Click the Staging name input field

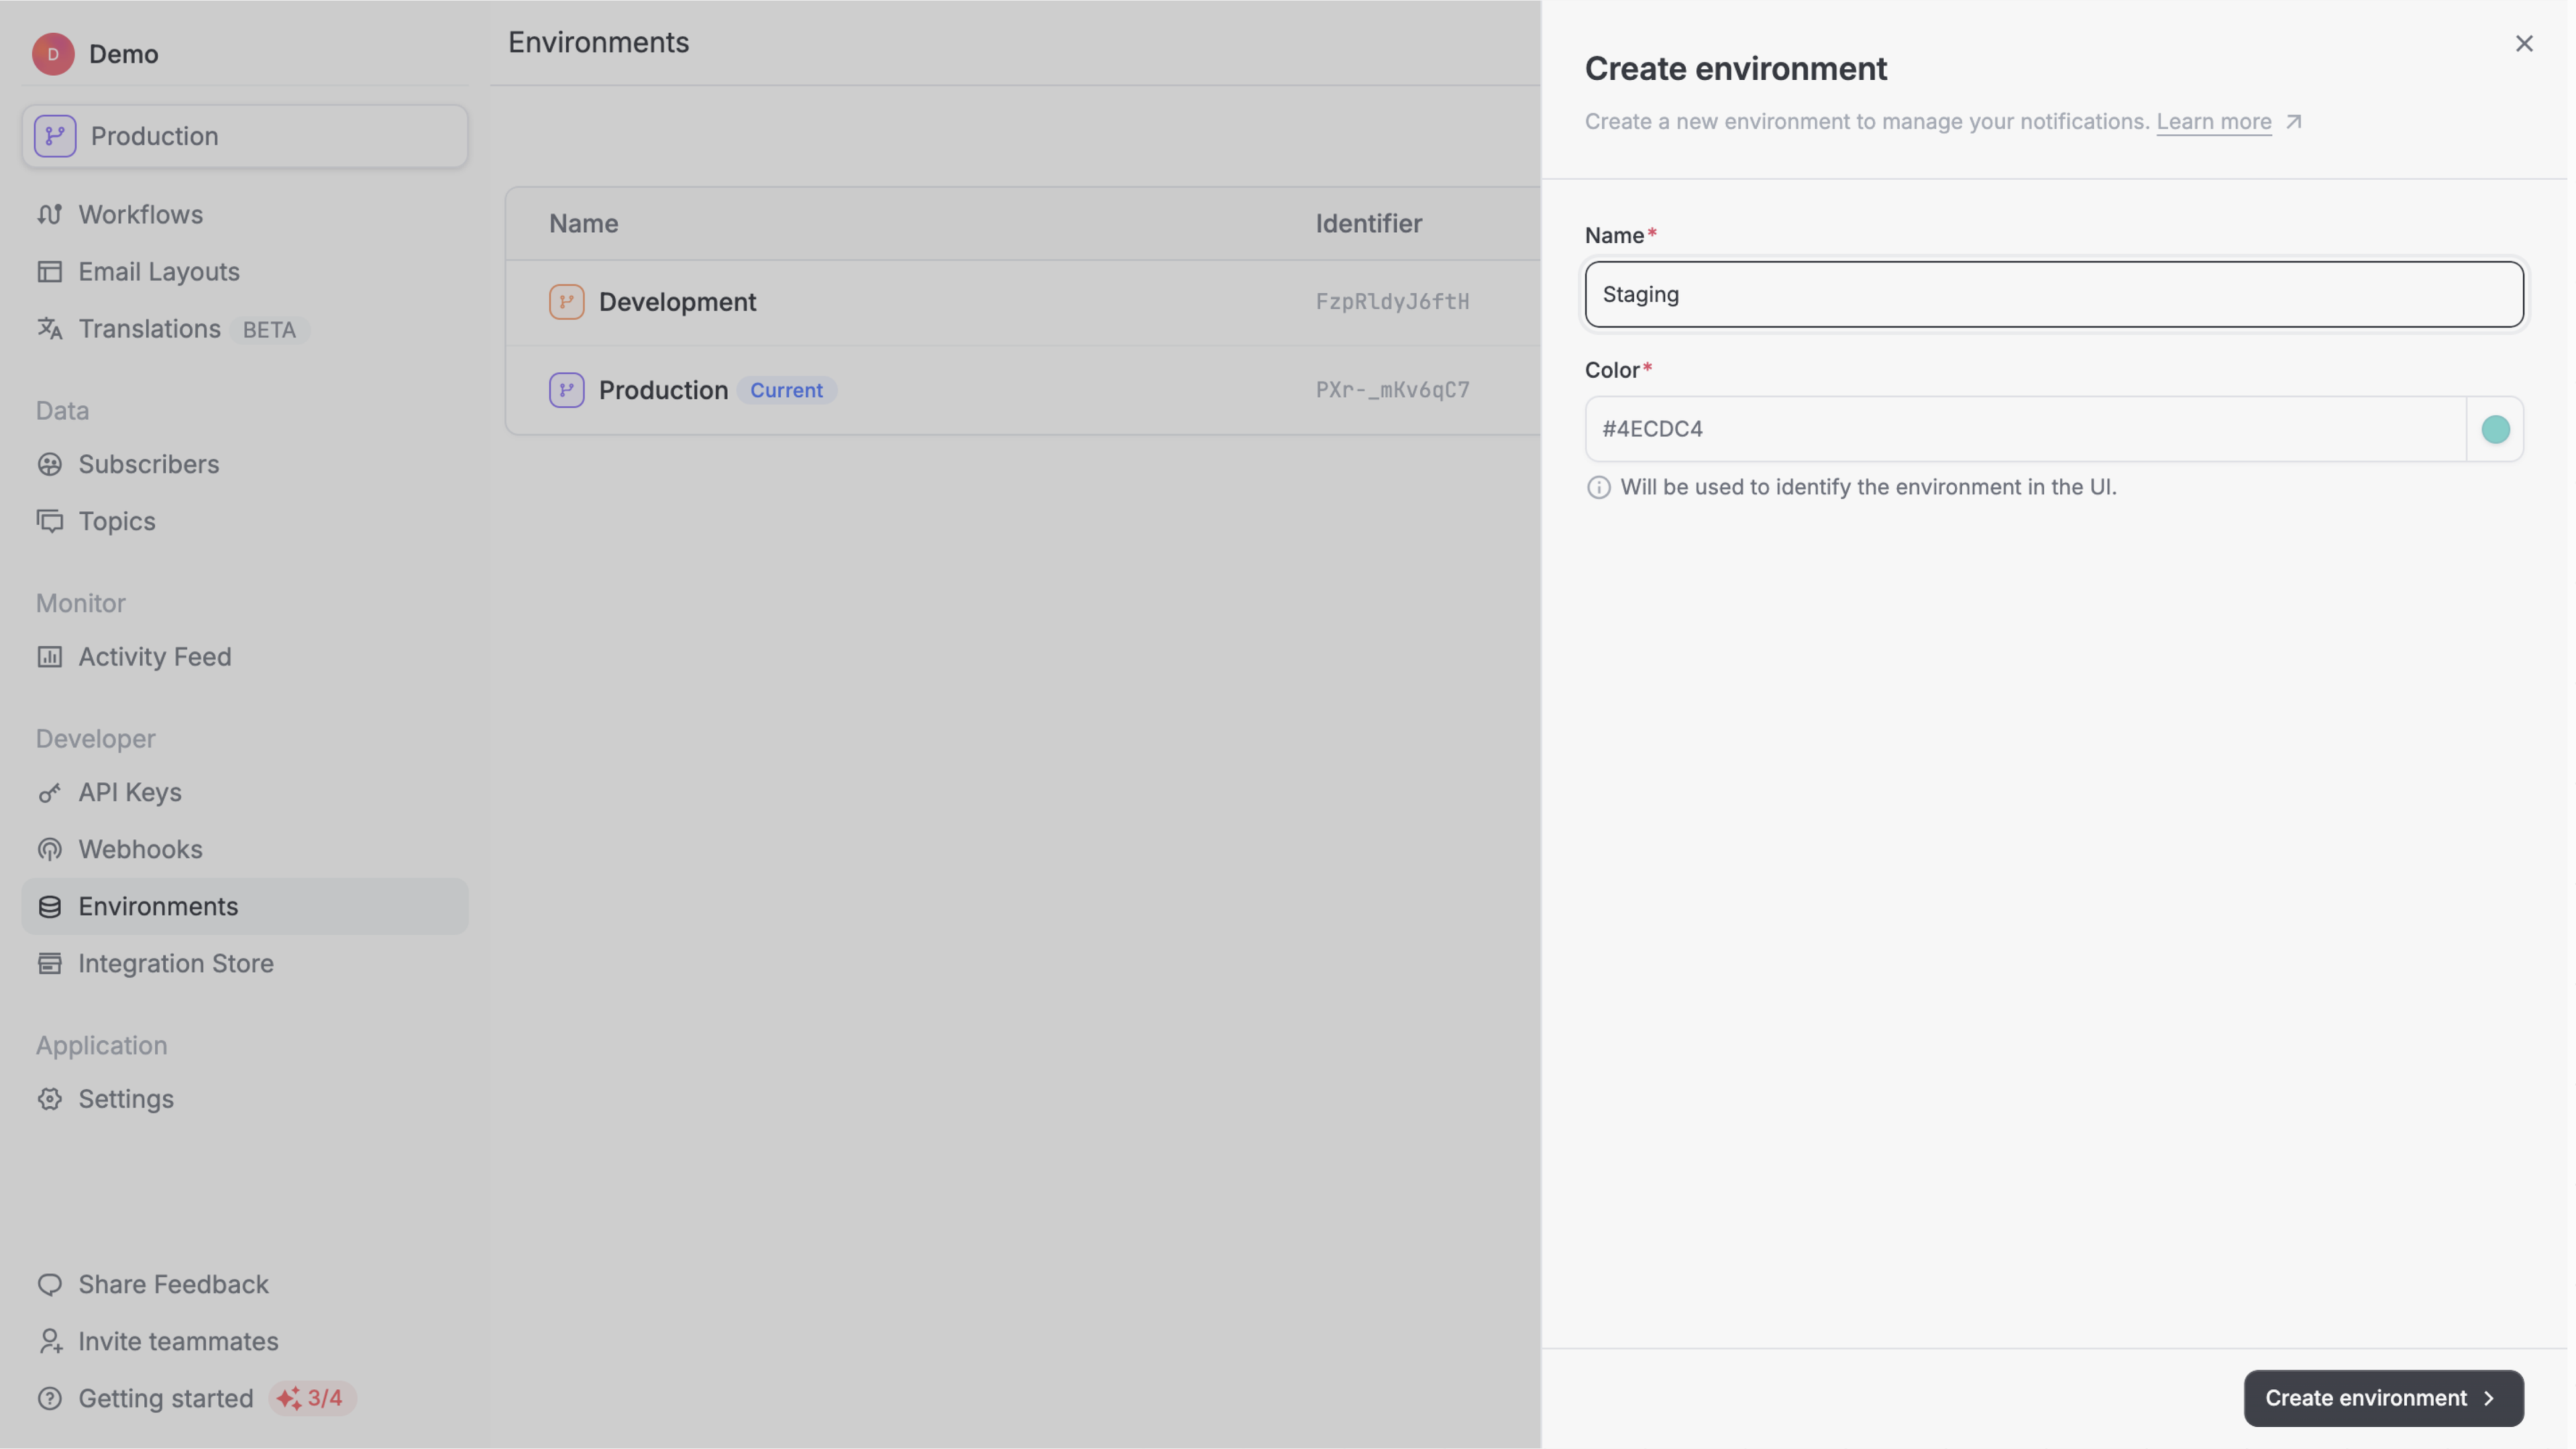pos(2053,294)
